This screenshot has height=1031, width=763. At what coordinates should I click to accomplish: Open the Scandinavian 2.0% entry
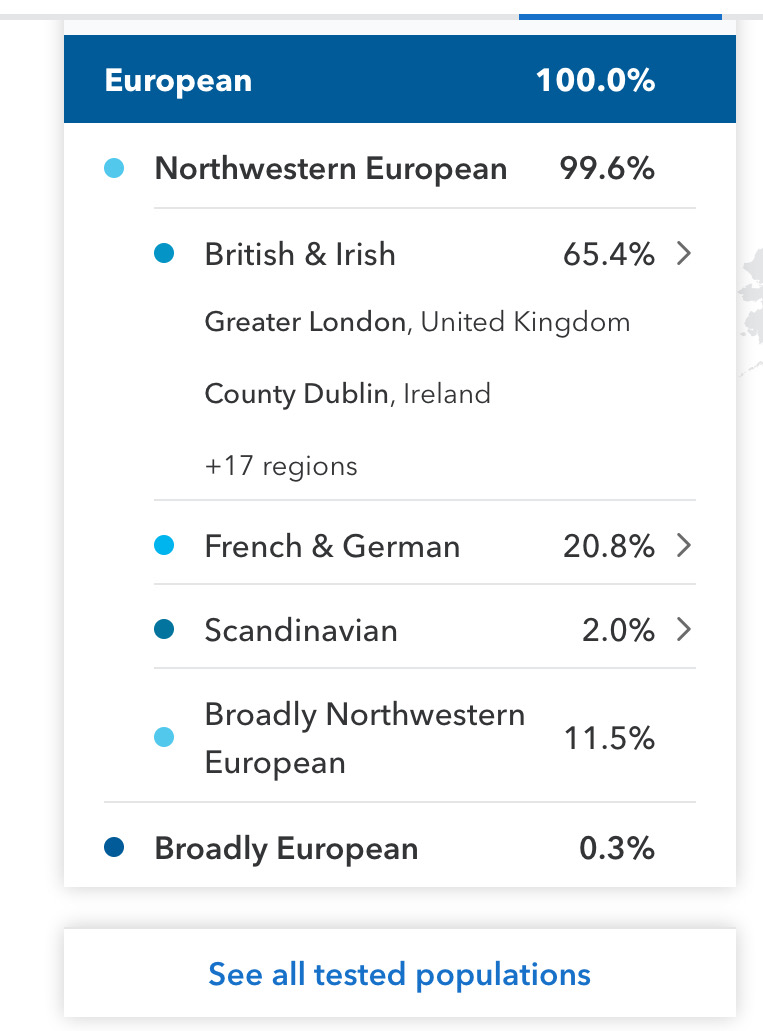coord(424,629)
